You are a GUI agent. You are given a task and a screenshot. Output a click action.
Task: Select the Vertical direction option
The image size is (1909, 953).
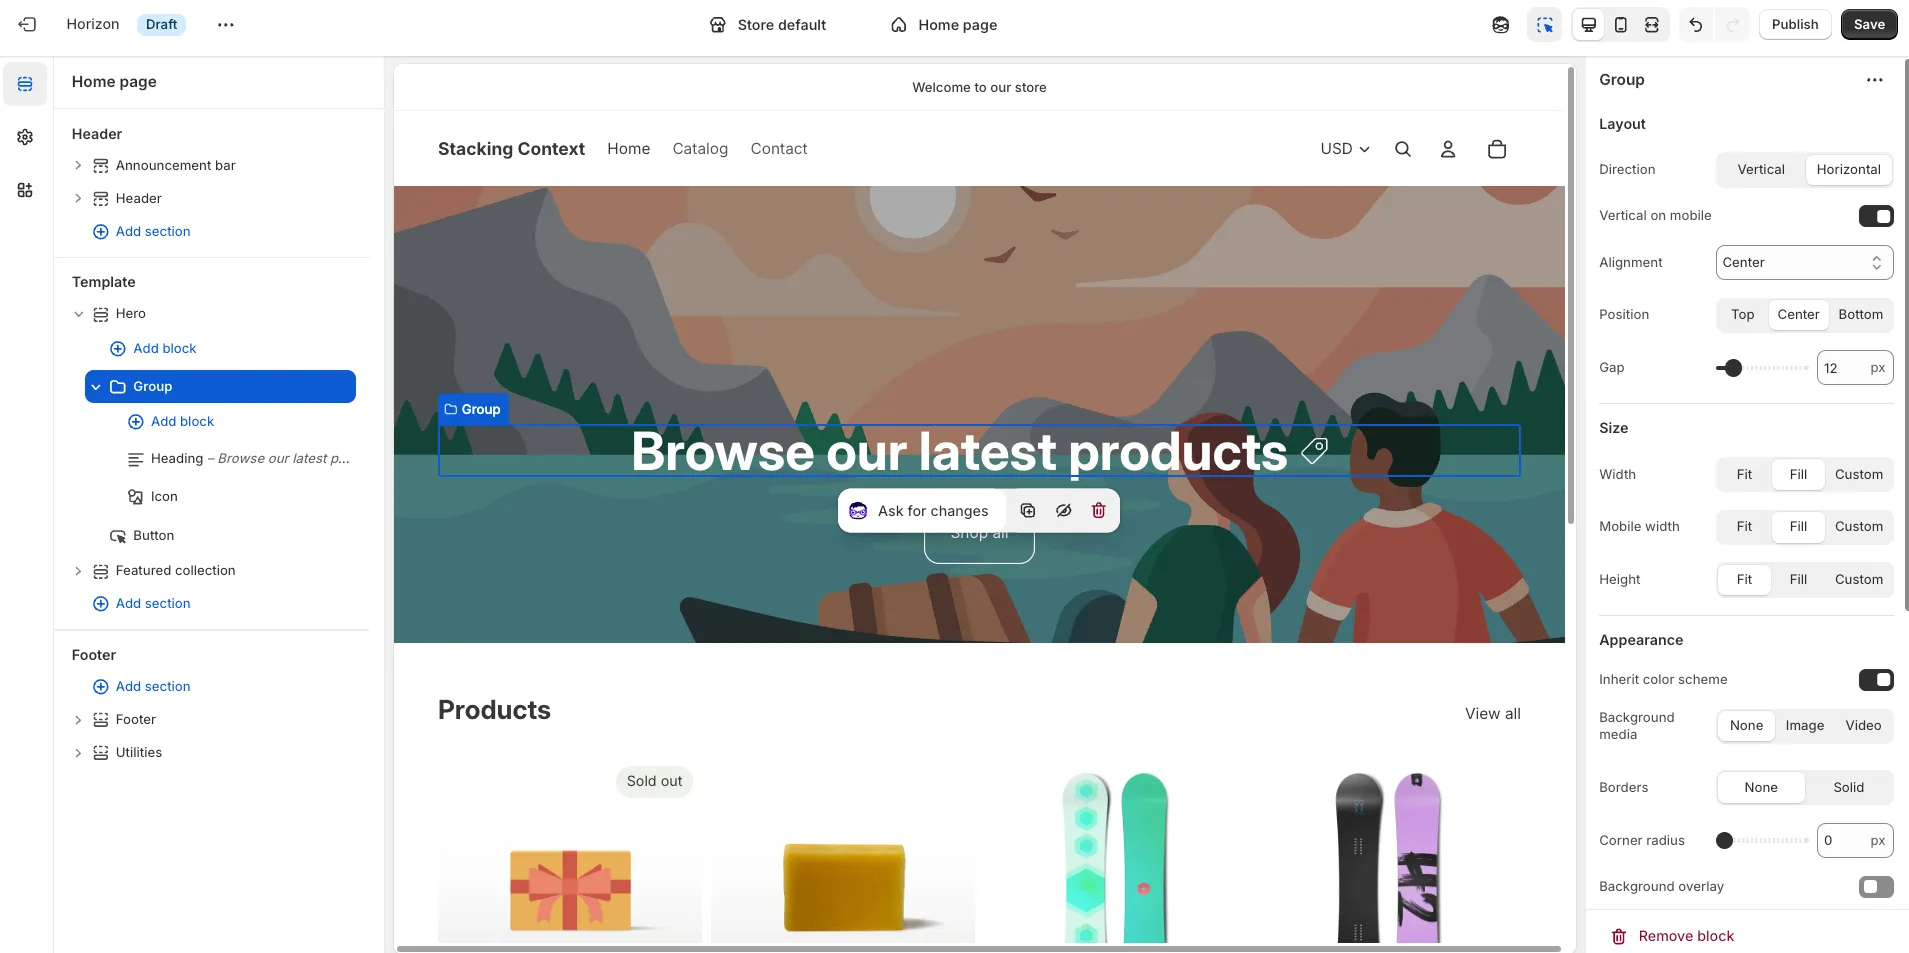[x=1761, y=170]
